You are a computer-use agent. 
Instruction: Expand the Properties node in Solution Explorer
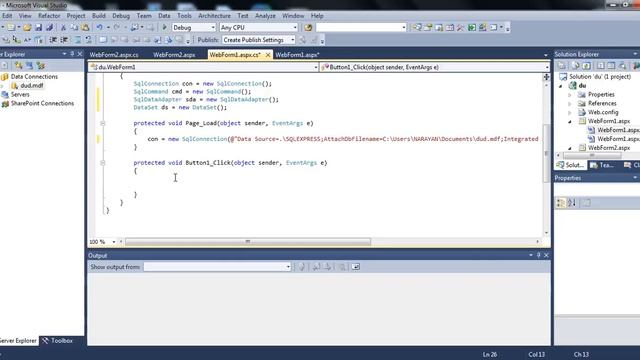tap(570, 95)
